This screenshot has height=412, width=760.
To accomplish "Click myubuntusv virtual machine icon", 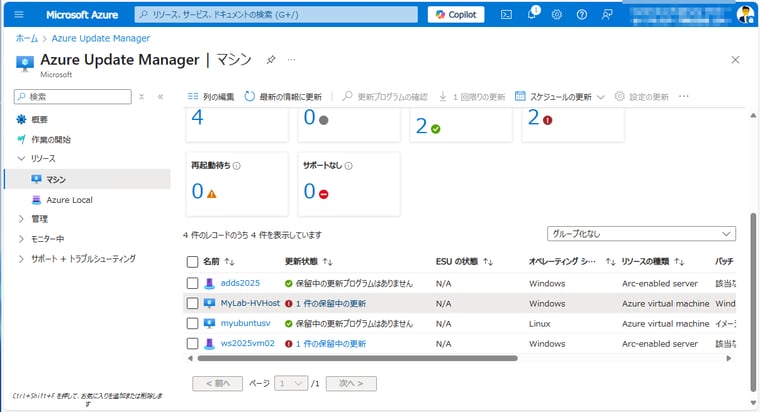I will pyautogui.click(x=209, y=323).
